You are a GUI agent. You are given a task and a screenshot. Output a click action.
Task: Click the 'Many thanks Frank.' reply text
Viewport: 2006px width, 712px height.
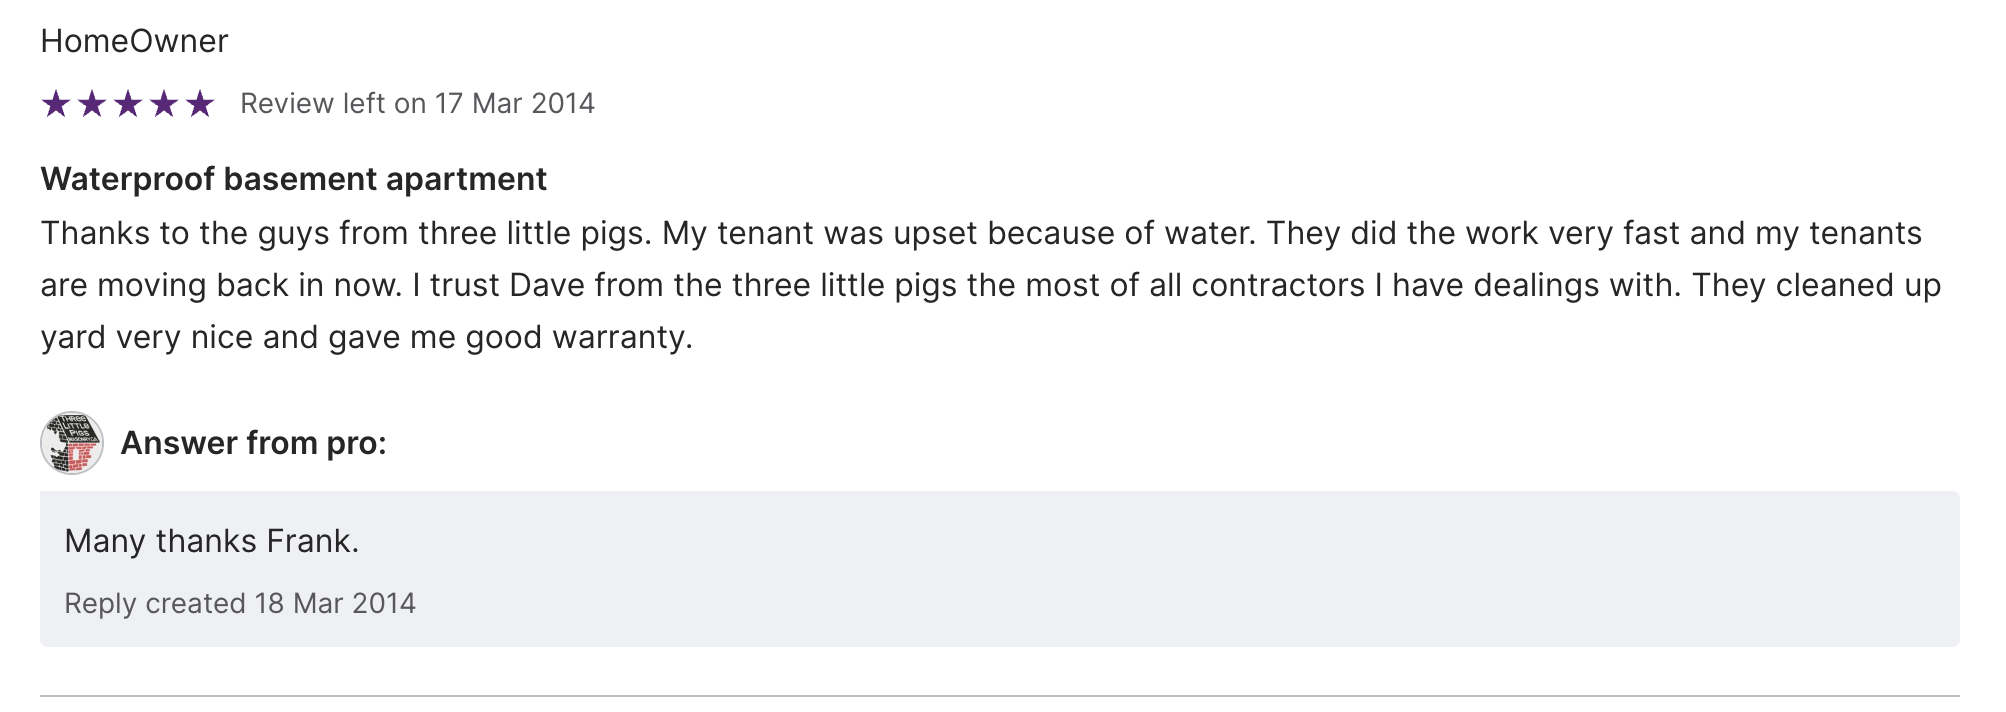click(x=211, y=541)
